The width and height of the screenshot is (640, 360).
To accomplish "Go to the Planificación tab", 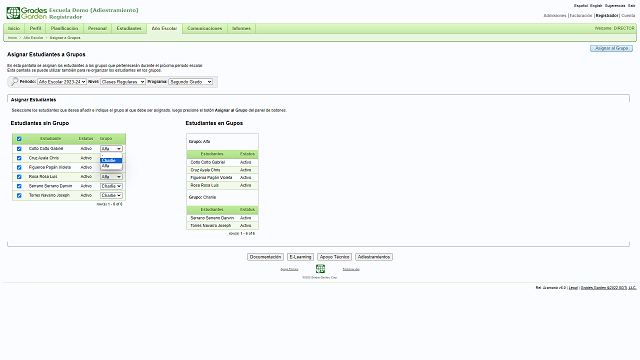I will [64, 29].
